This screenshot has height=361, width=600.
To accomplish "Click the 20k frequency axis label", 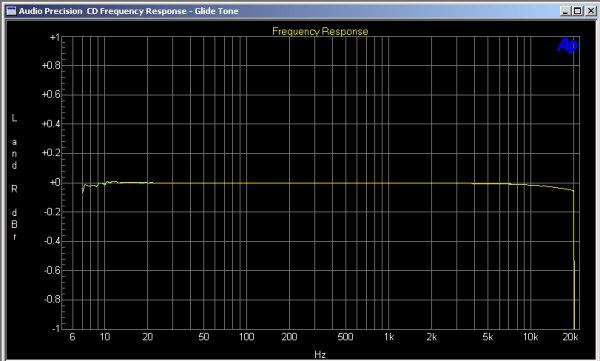I will coord(570,337).
